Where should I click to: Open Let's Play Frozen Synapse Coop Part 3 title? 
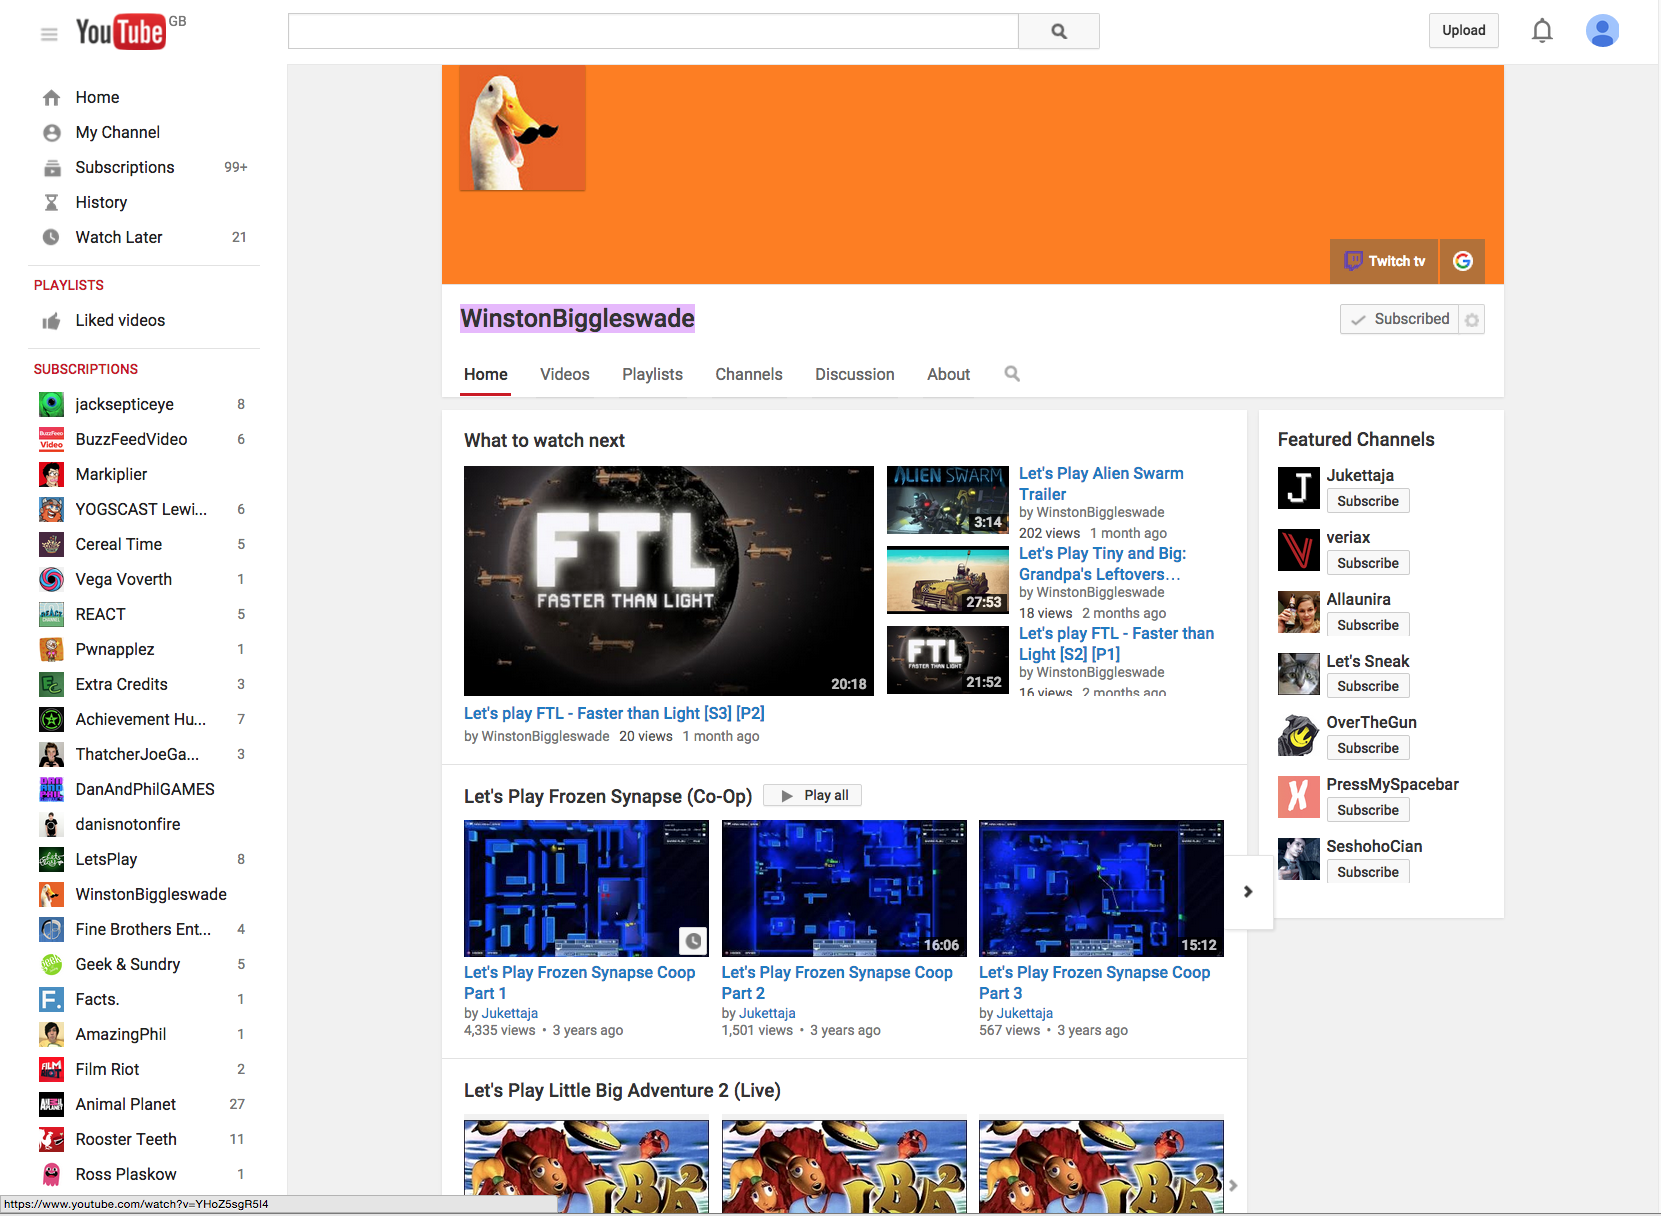pos(1094,982)
